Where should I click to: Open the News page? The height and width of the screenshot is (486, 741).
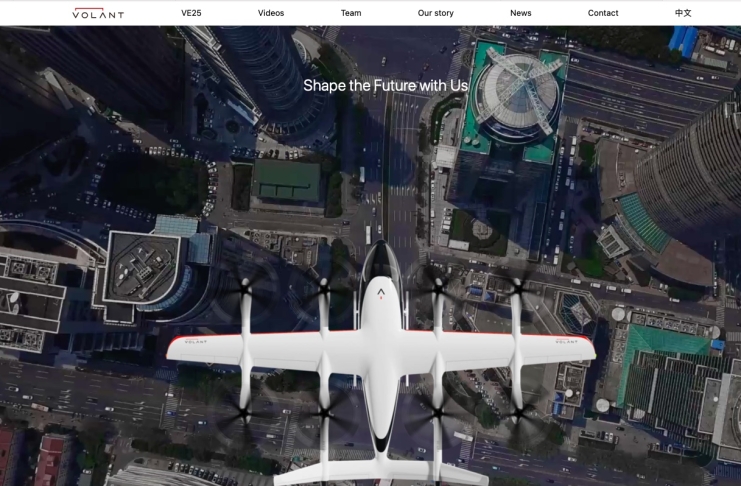click(x=521, y=13)
